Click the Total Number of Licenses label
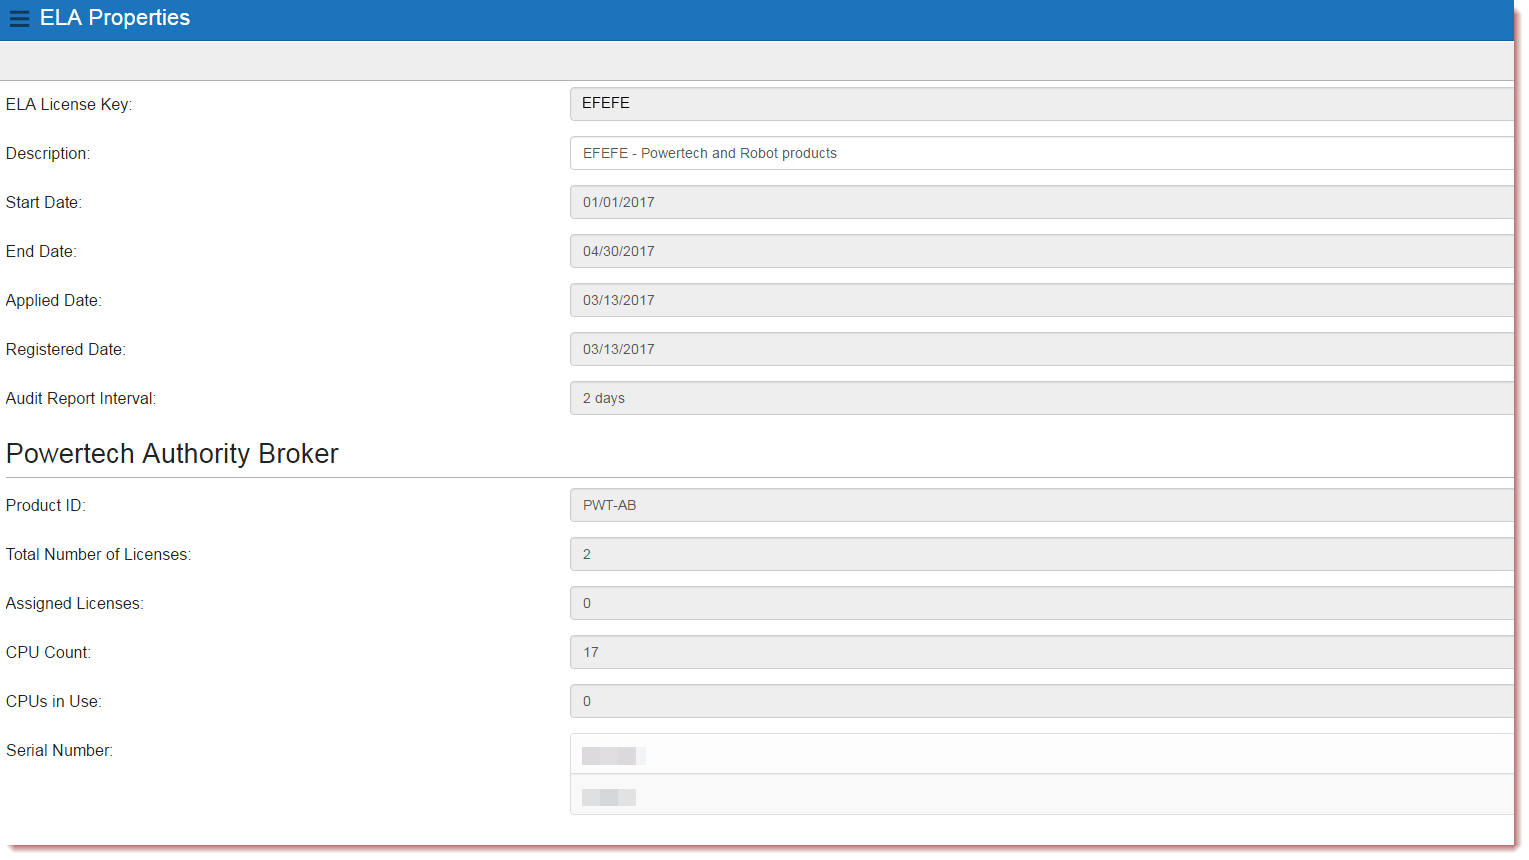 pos(99,554)
